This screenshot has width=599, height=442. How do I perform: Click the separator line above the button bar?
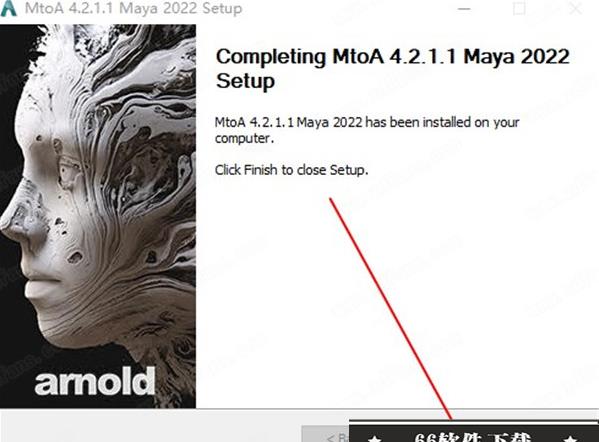(x=300, y=409)
